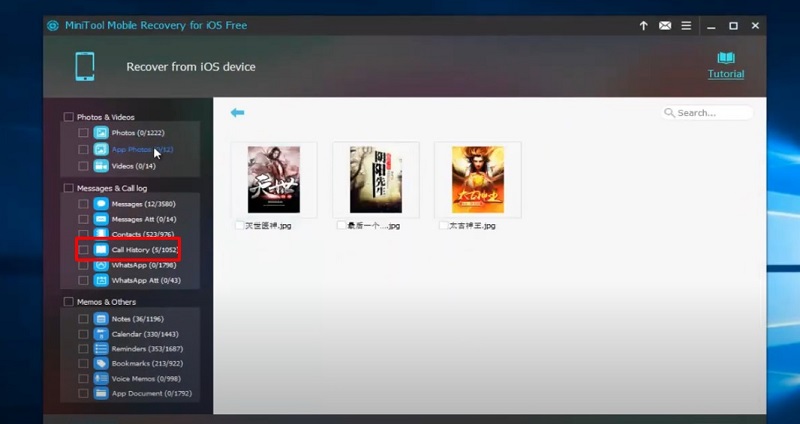
Task: Open the feedback envelope icon
Action: [x=665, y=25]
